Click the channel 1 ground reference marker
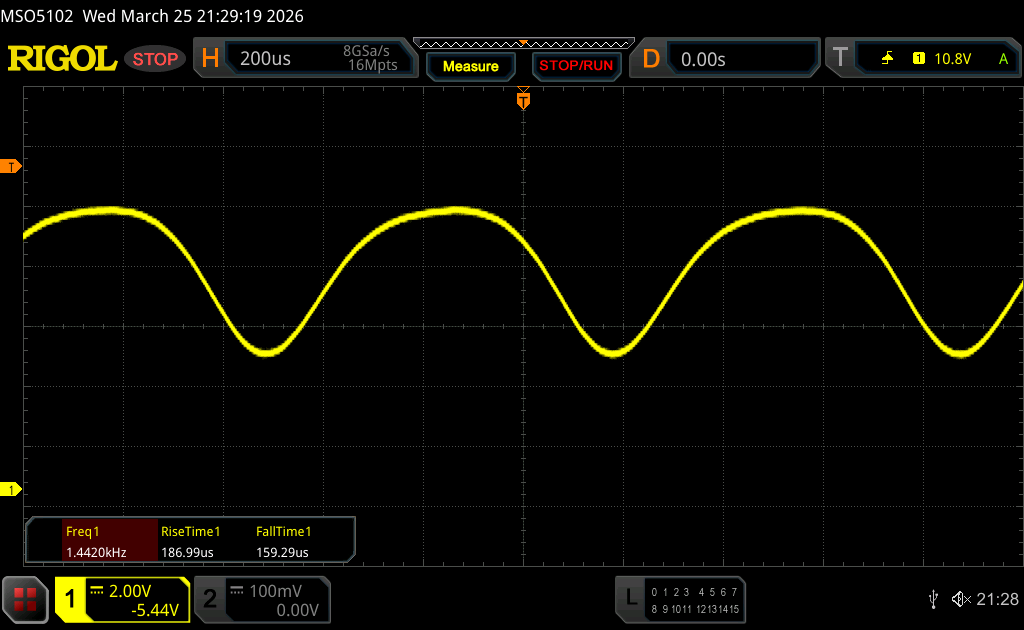 click(x=13, y=489)
